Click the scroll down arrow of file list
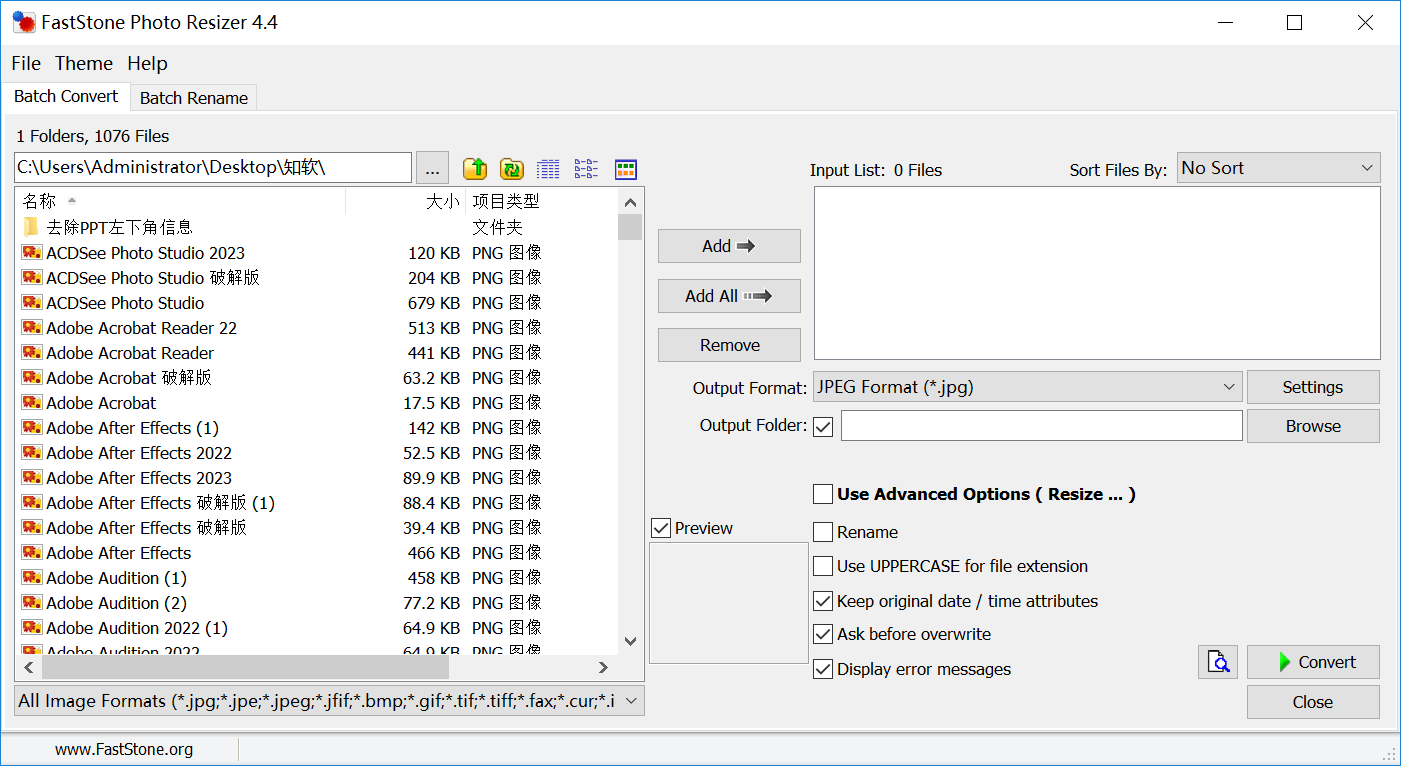1401x766 pixels. 630,641
